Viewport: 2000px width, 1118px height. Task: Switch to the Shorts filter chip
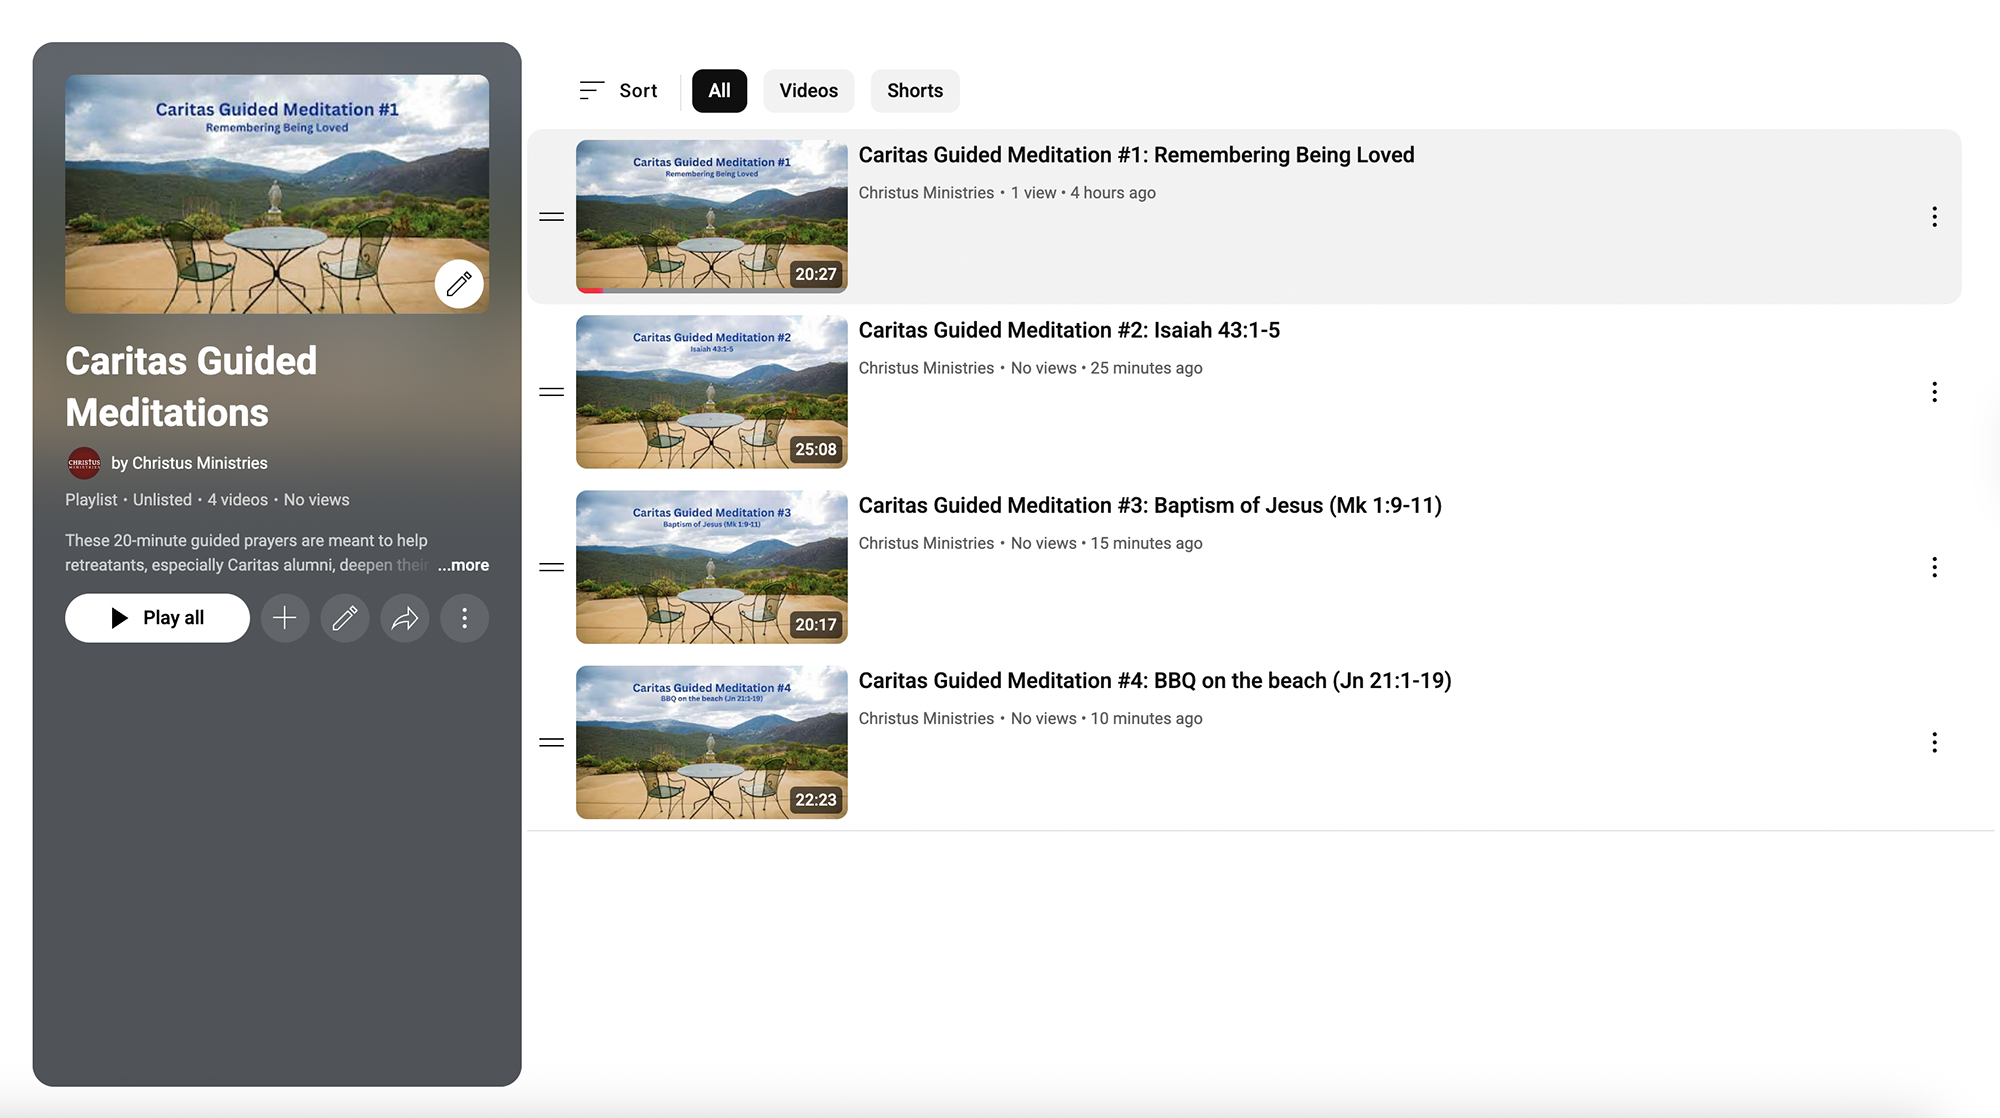(x=914, y=91)
